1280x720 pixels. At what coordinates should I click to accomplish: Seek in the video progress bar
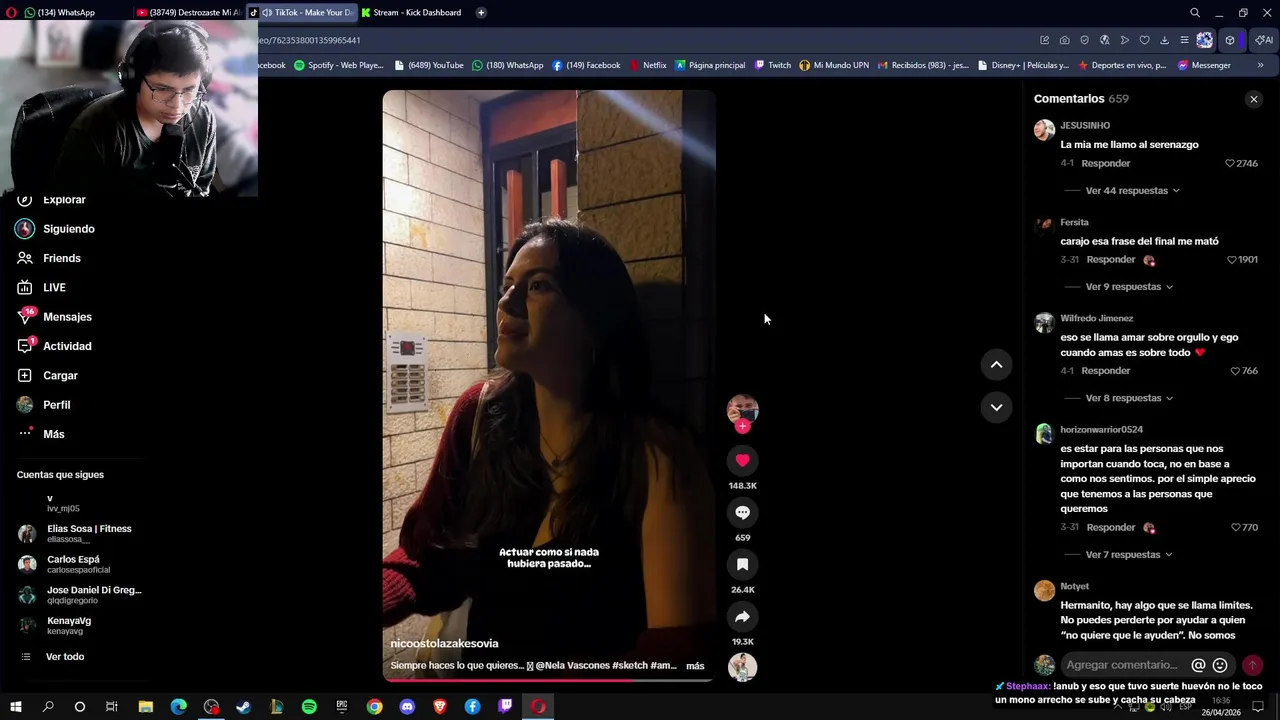pyautogui.click(x=549, y=680)
